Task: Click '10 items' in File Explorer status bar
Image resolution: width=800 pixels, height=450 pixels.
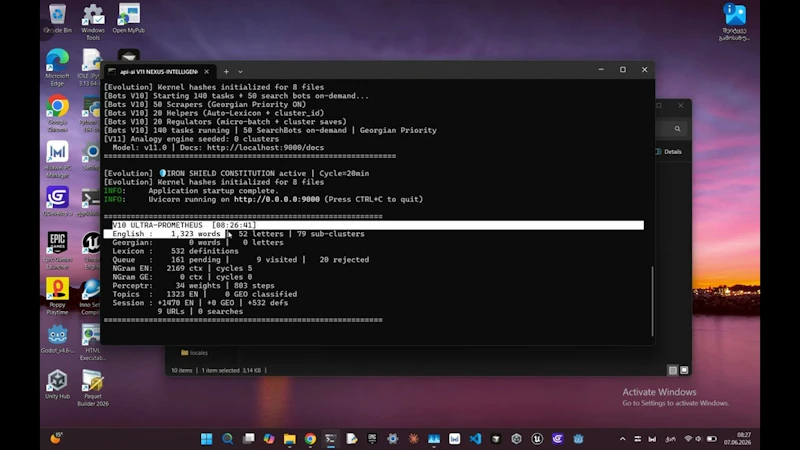Action: coord(182,370)
